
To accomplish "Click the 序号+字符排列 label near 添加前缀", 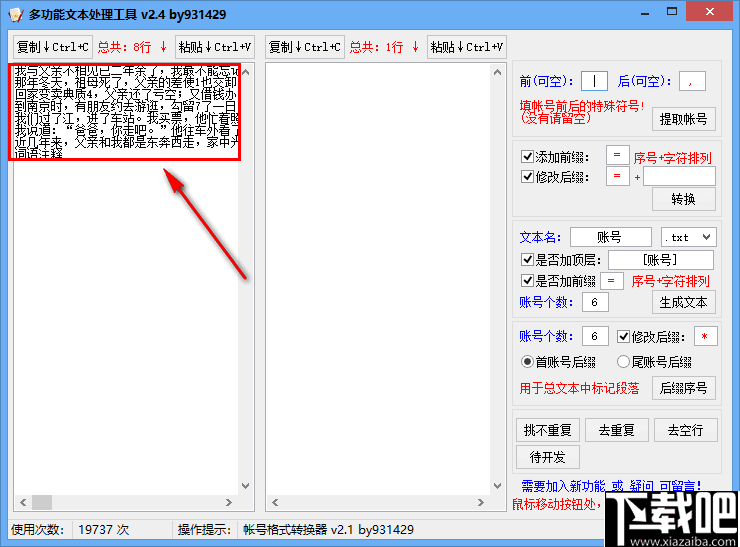I will pyautogui.click(x=672, y=158).
